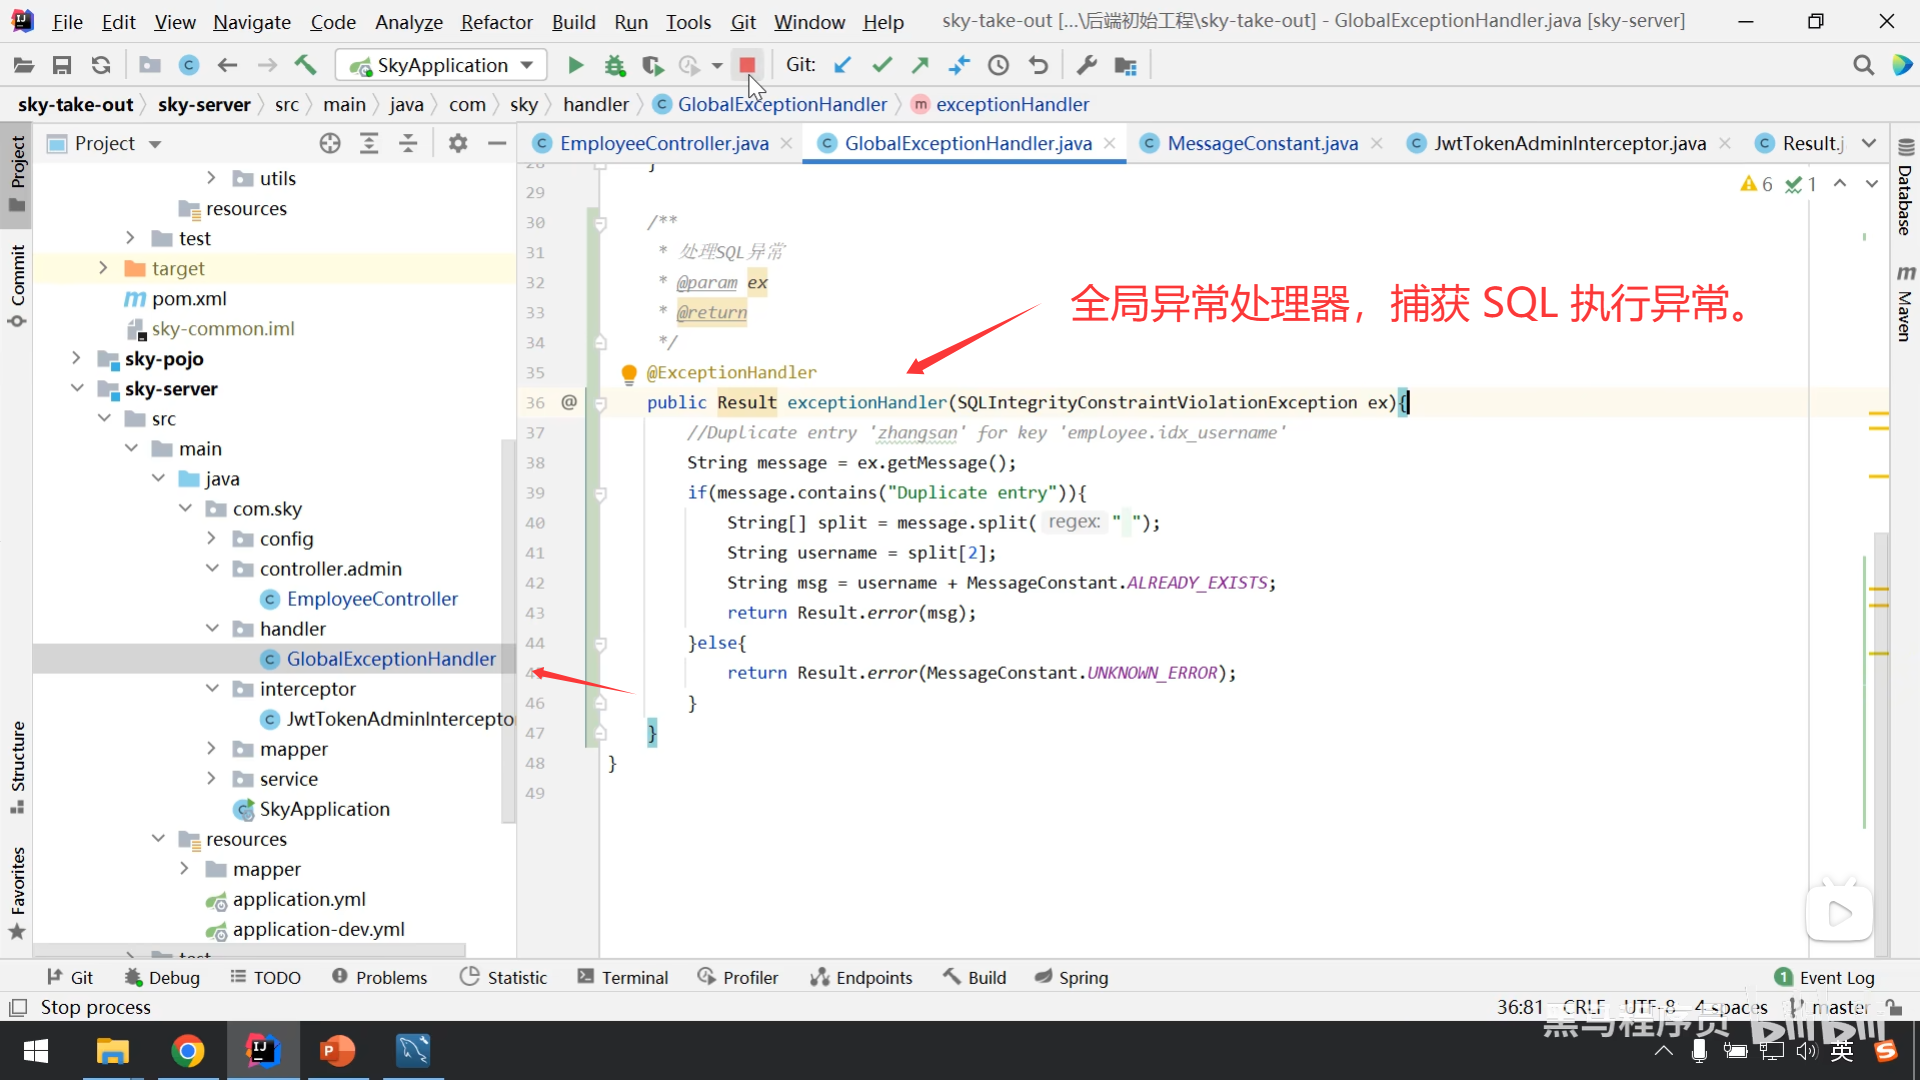This screenshot has height=1080, width=1920.
Task: Switch to MessageConstant.java editor tab
Action: point(1262,143)
